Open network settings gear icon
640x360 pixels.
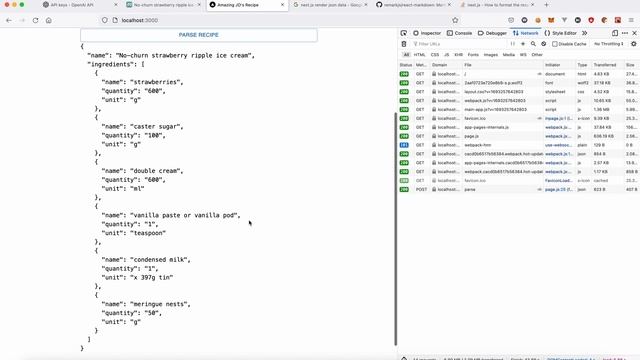[x=633, y=44]
